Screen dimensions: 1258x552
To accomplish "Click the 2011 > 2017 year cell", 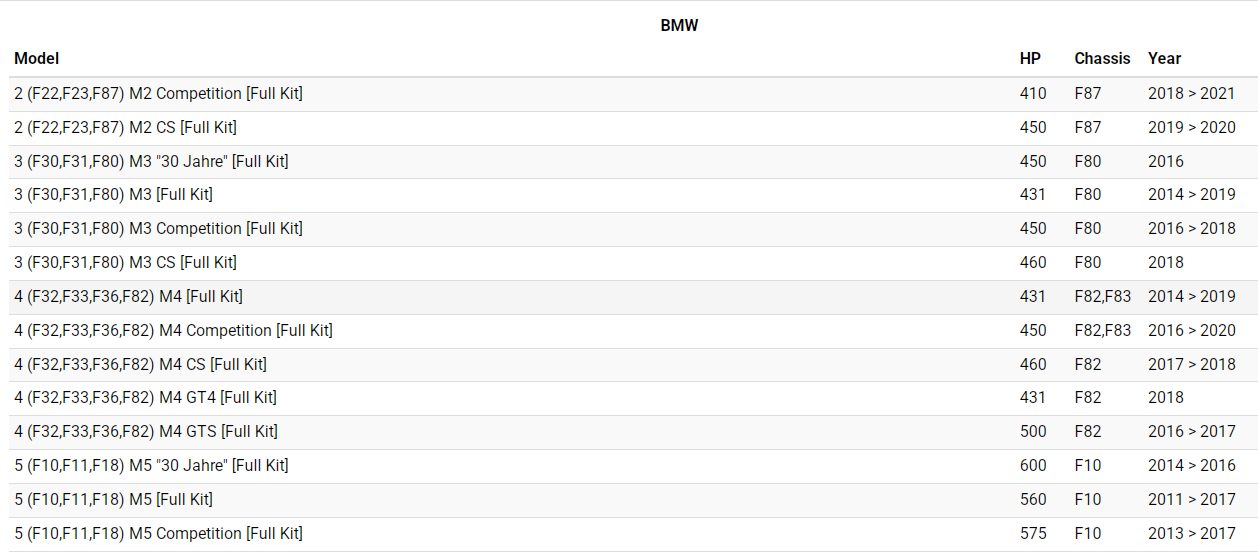I will pyautogui.click(x=1191, y=500).
